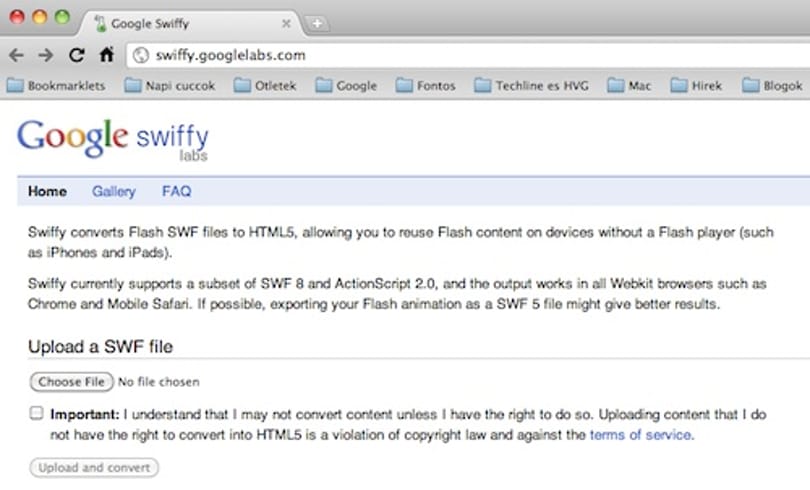Screen dimensions: 810x490
Task: Click the globe site-info icon in the address bar
Action: 141,55
